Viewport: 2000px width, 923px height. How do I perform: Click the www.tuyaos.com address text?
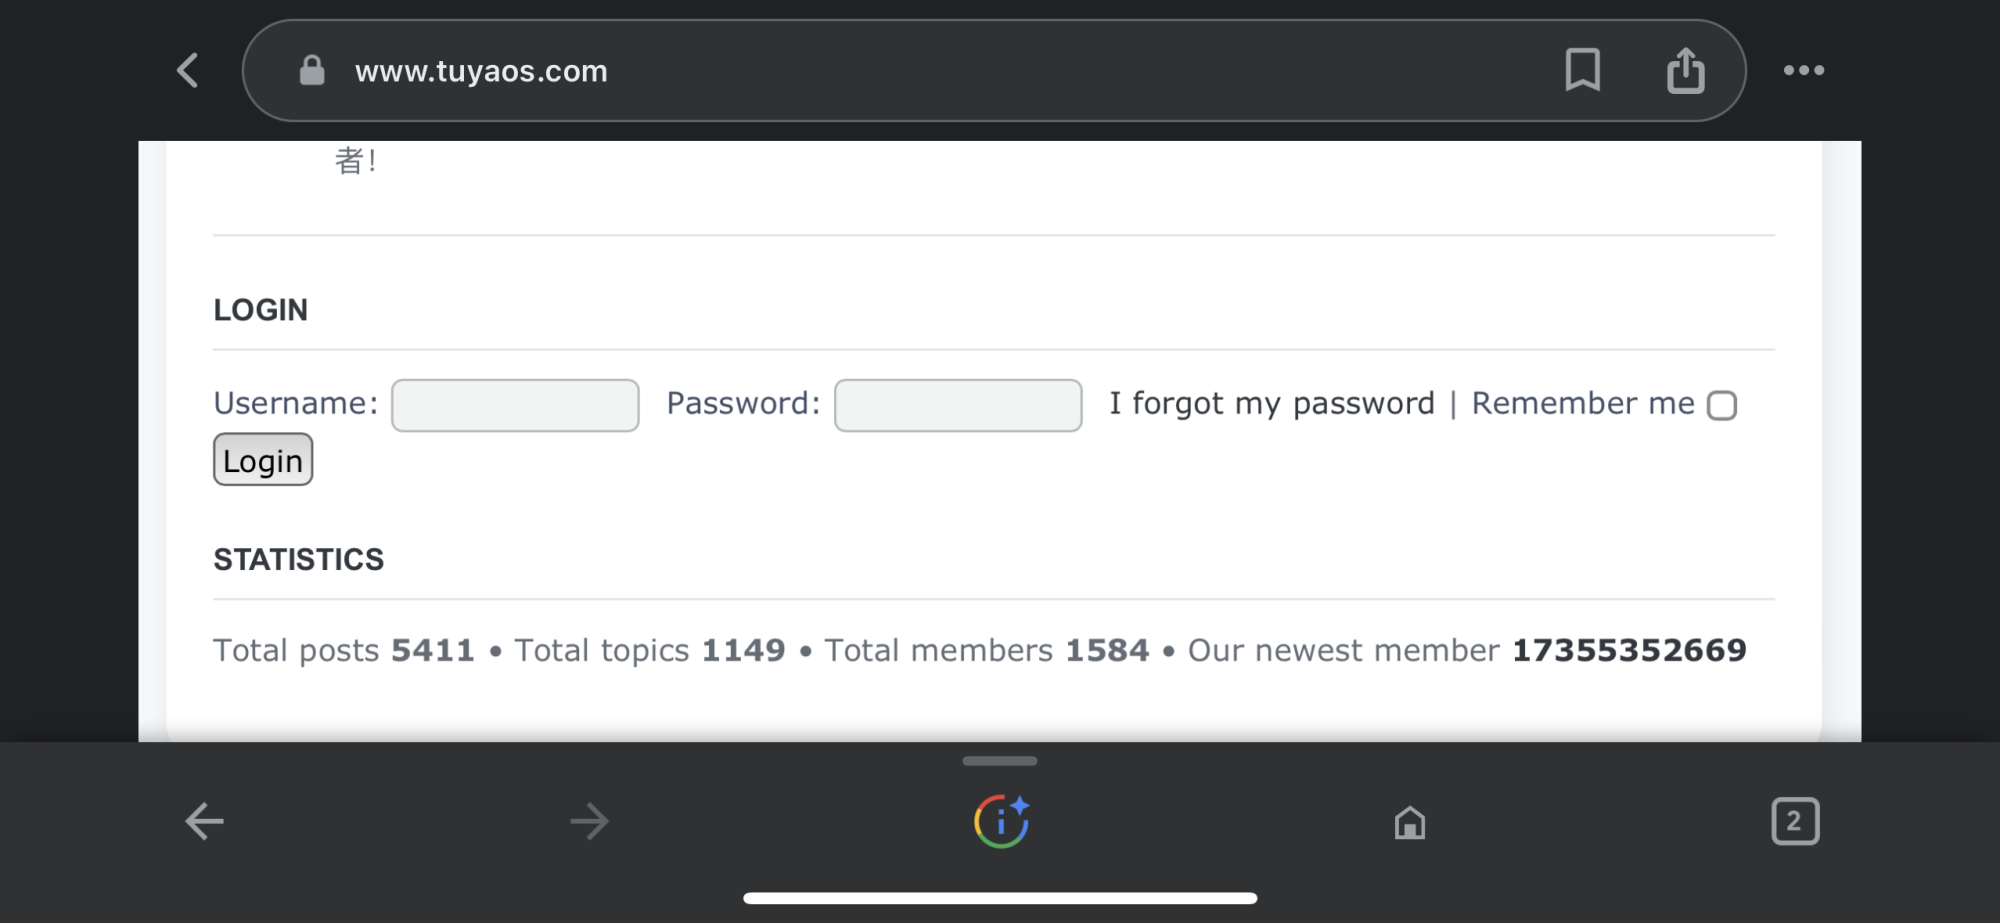tap(481, 71)
